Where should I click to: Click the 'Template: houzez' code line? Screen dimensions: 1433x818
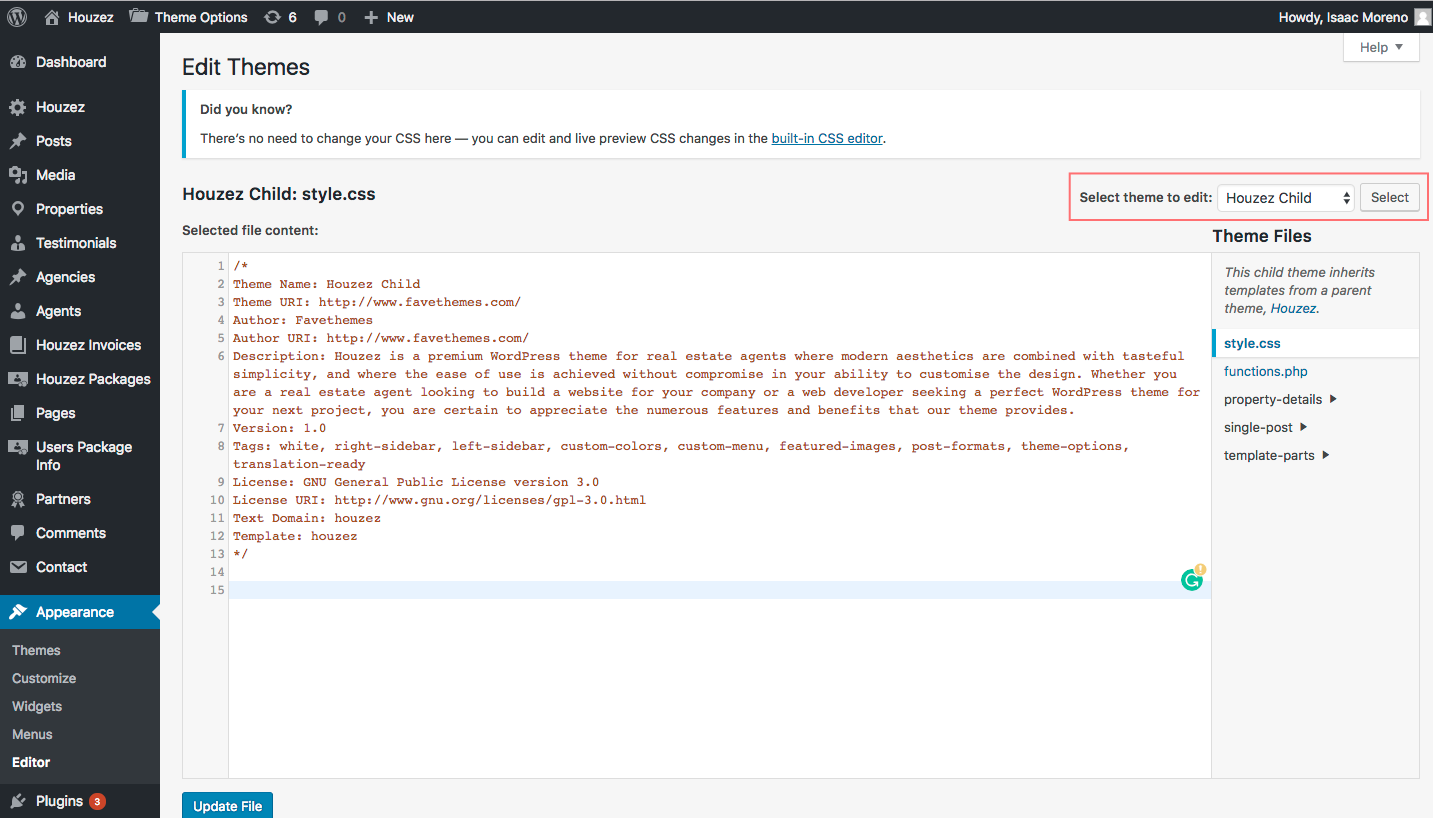click(x=295, y=536)
